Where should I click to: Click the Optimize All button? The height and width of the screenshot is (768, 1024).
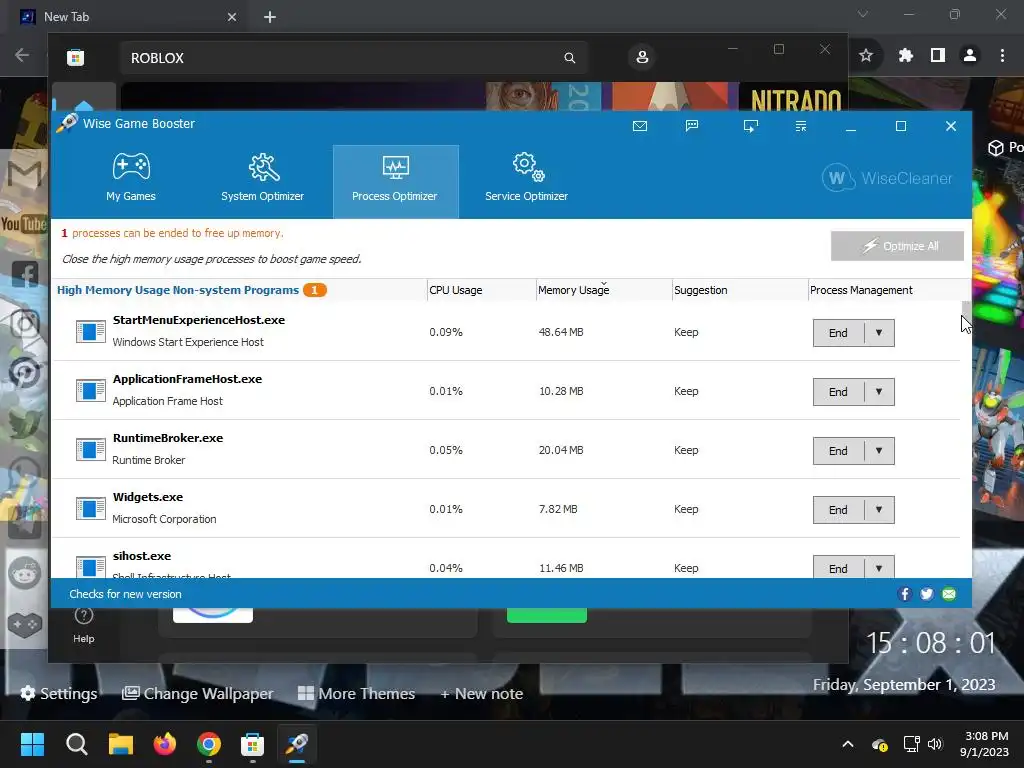coord(897,246)
